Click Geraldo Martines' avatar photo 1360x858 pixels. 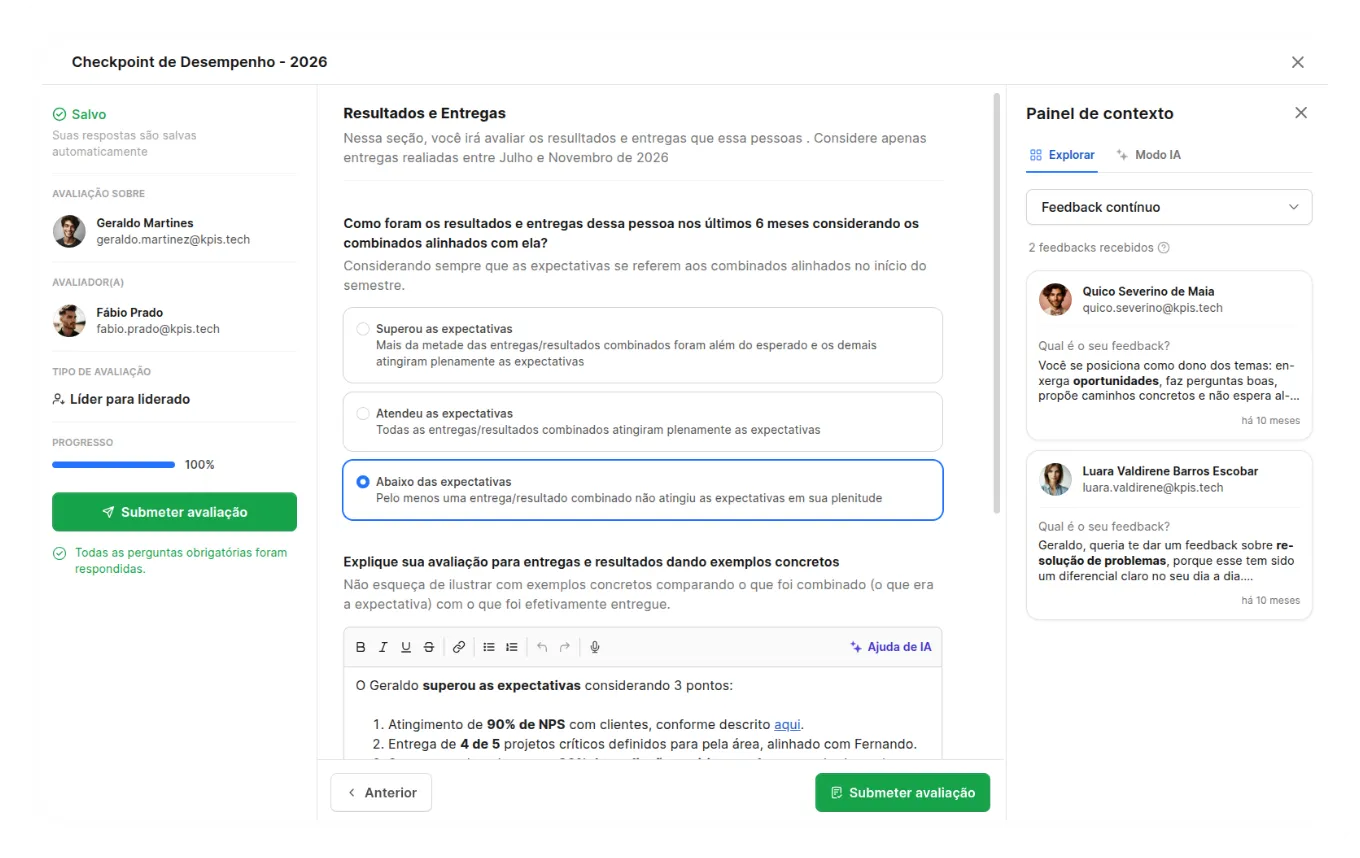69,231
